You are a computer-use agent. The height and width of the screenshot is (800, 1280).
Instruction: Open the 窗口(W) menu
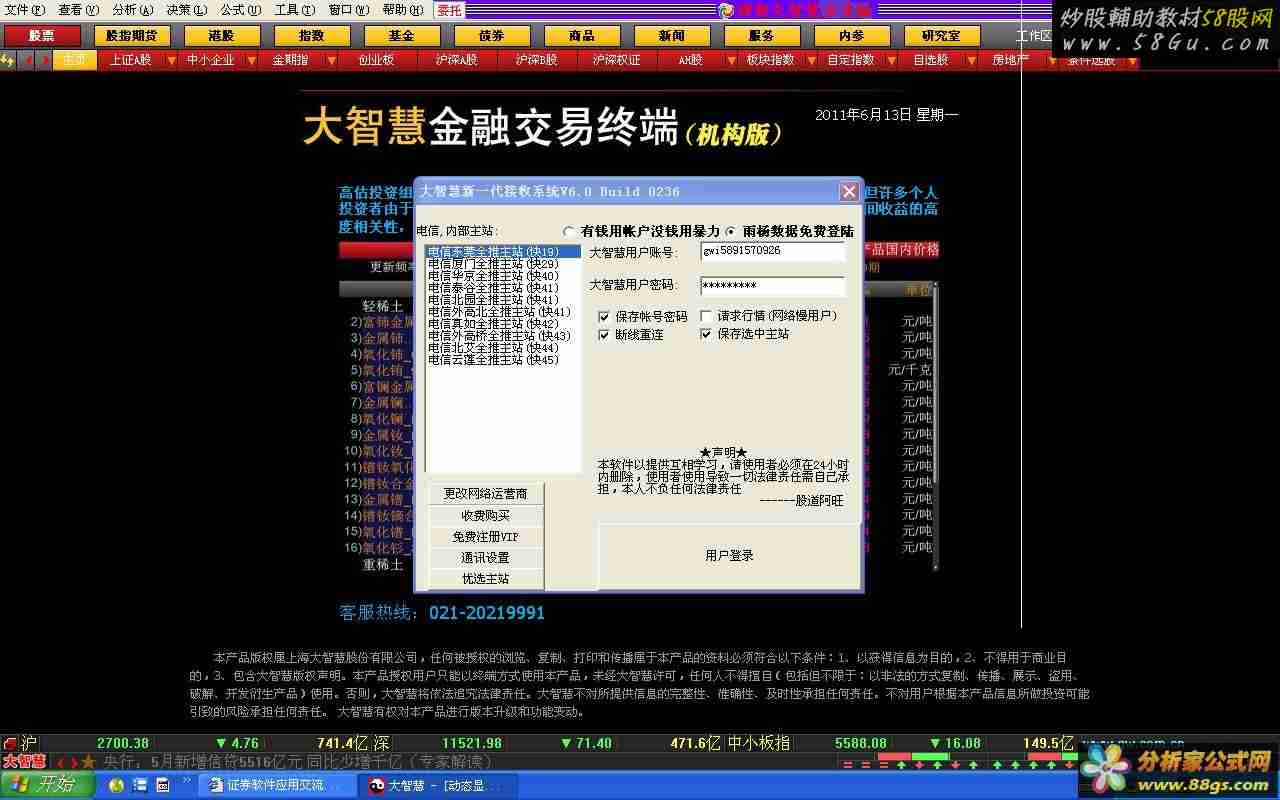pyautogui.click(x=349, y=10)
